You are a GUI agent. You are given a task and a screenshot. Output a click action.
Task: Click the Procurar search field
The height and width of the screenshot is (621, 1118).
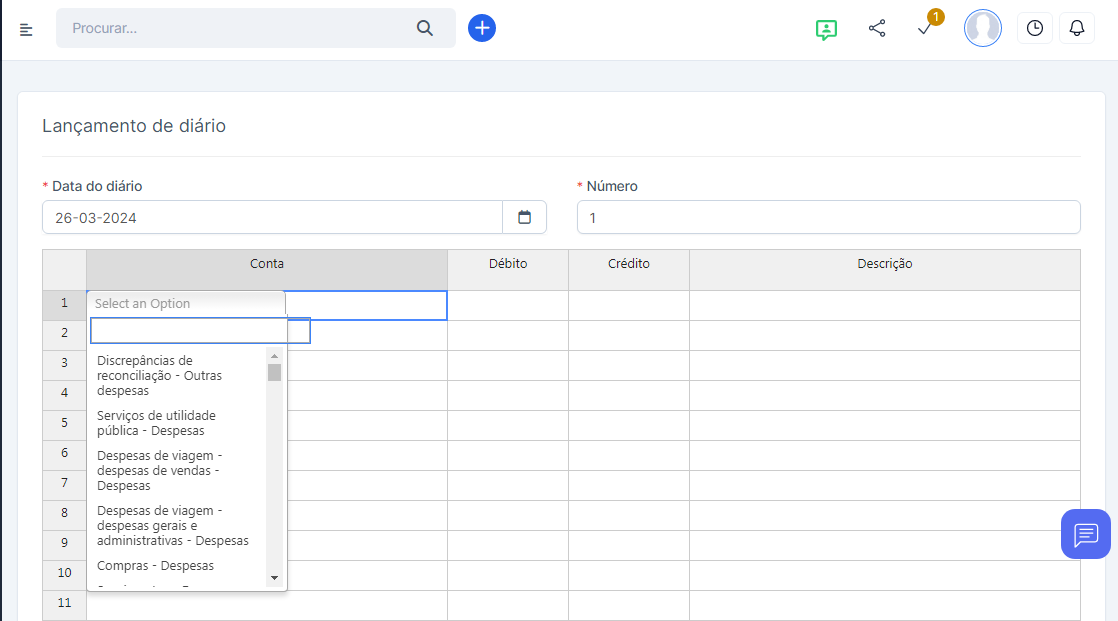click(240, 28)
